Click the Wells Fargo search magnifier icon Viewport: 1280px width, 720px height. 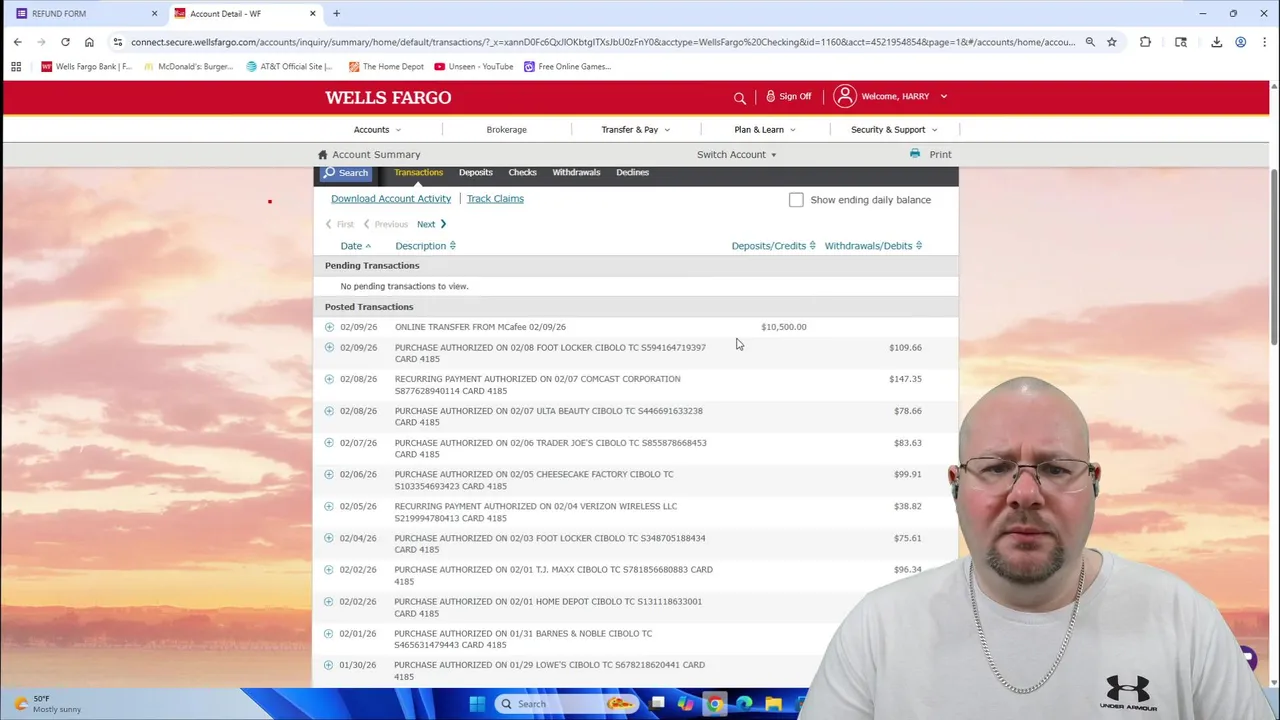(x=740, y=97)
